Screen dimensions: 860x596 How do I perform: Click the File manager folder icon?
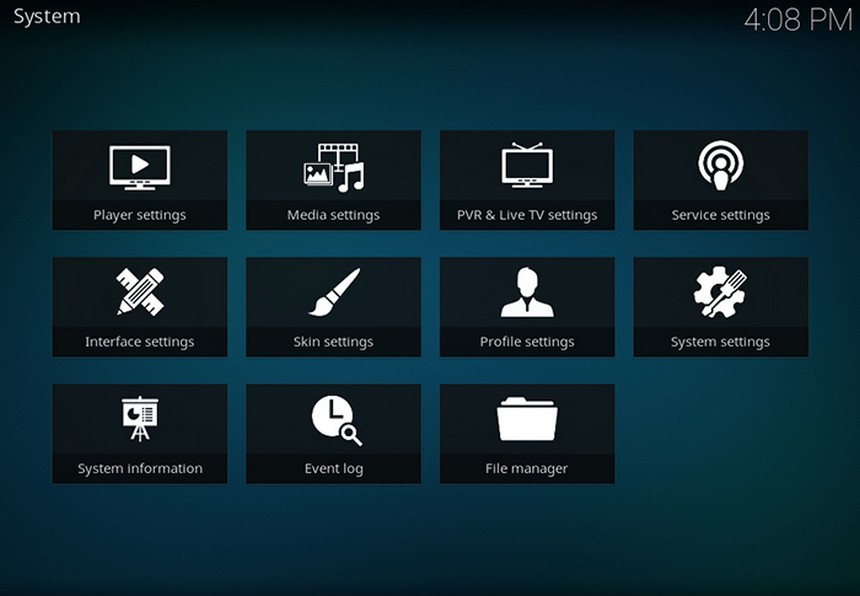pyautogui.click(x=527, y=419)
